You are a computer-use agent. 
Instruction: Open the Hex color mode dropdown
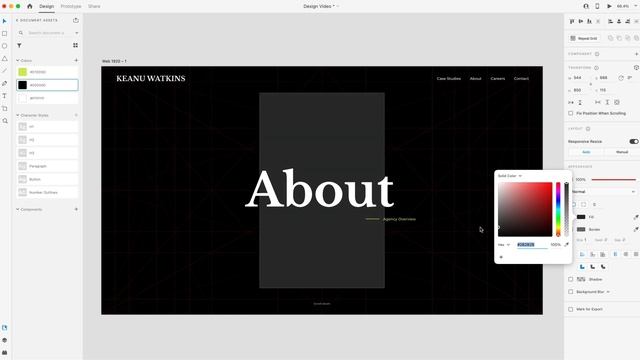pos(504,244)
